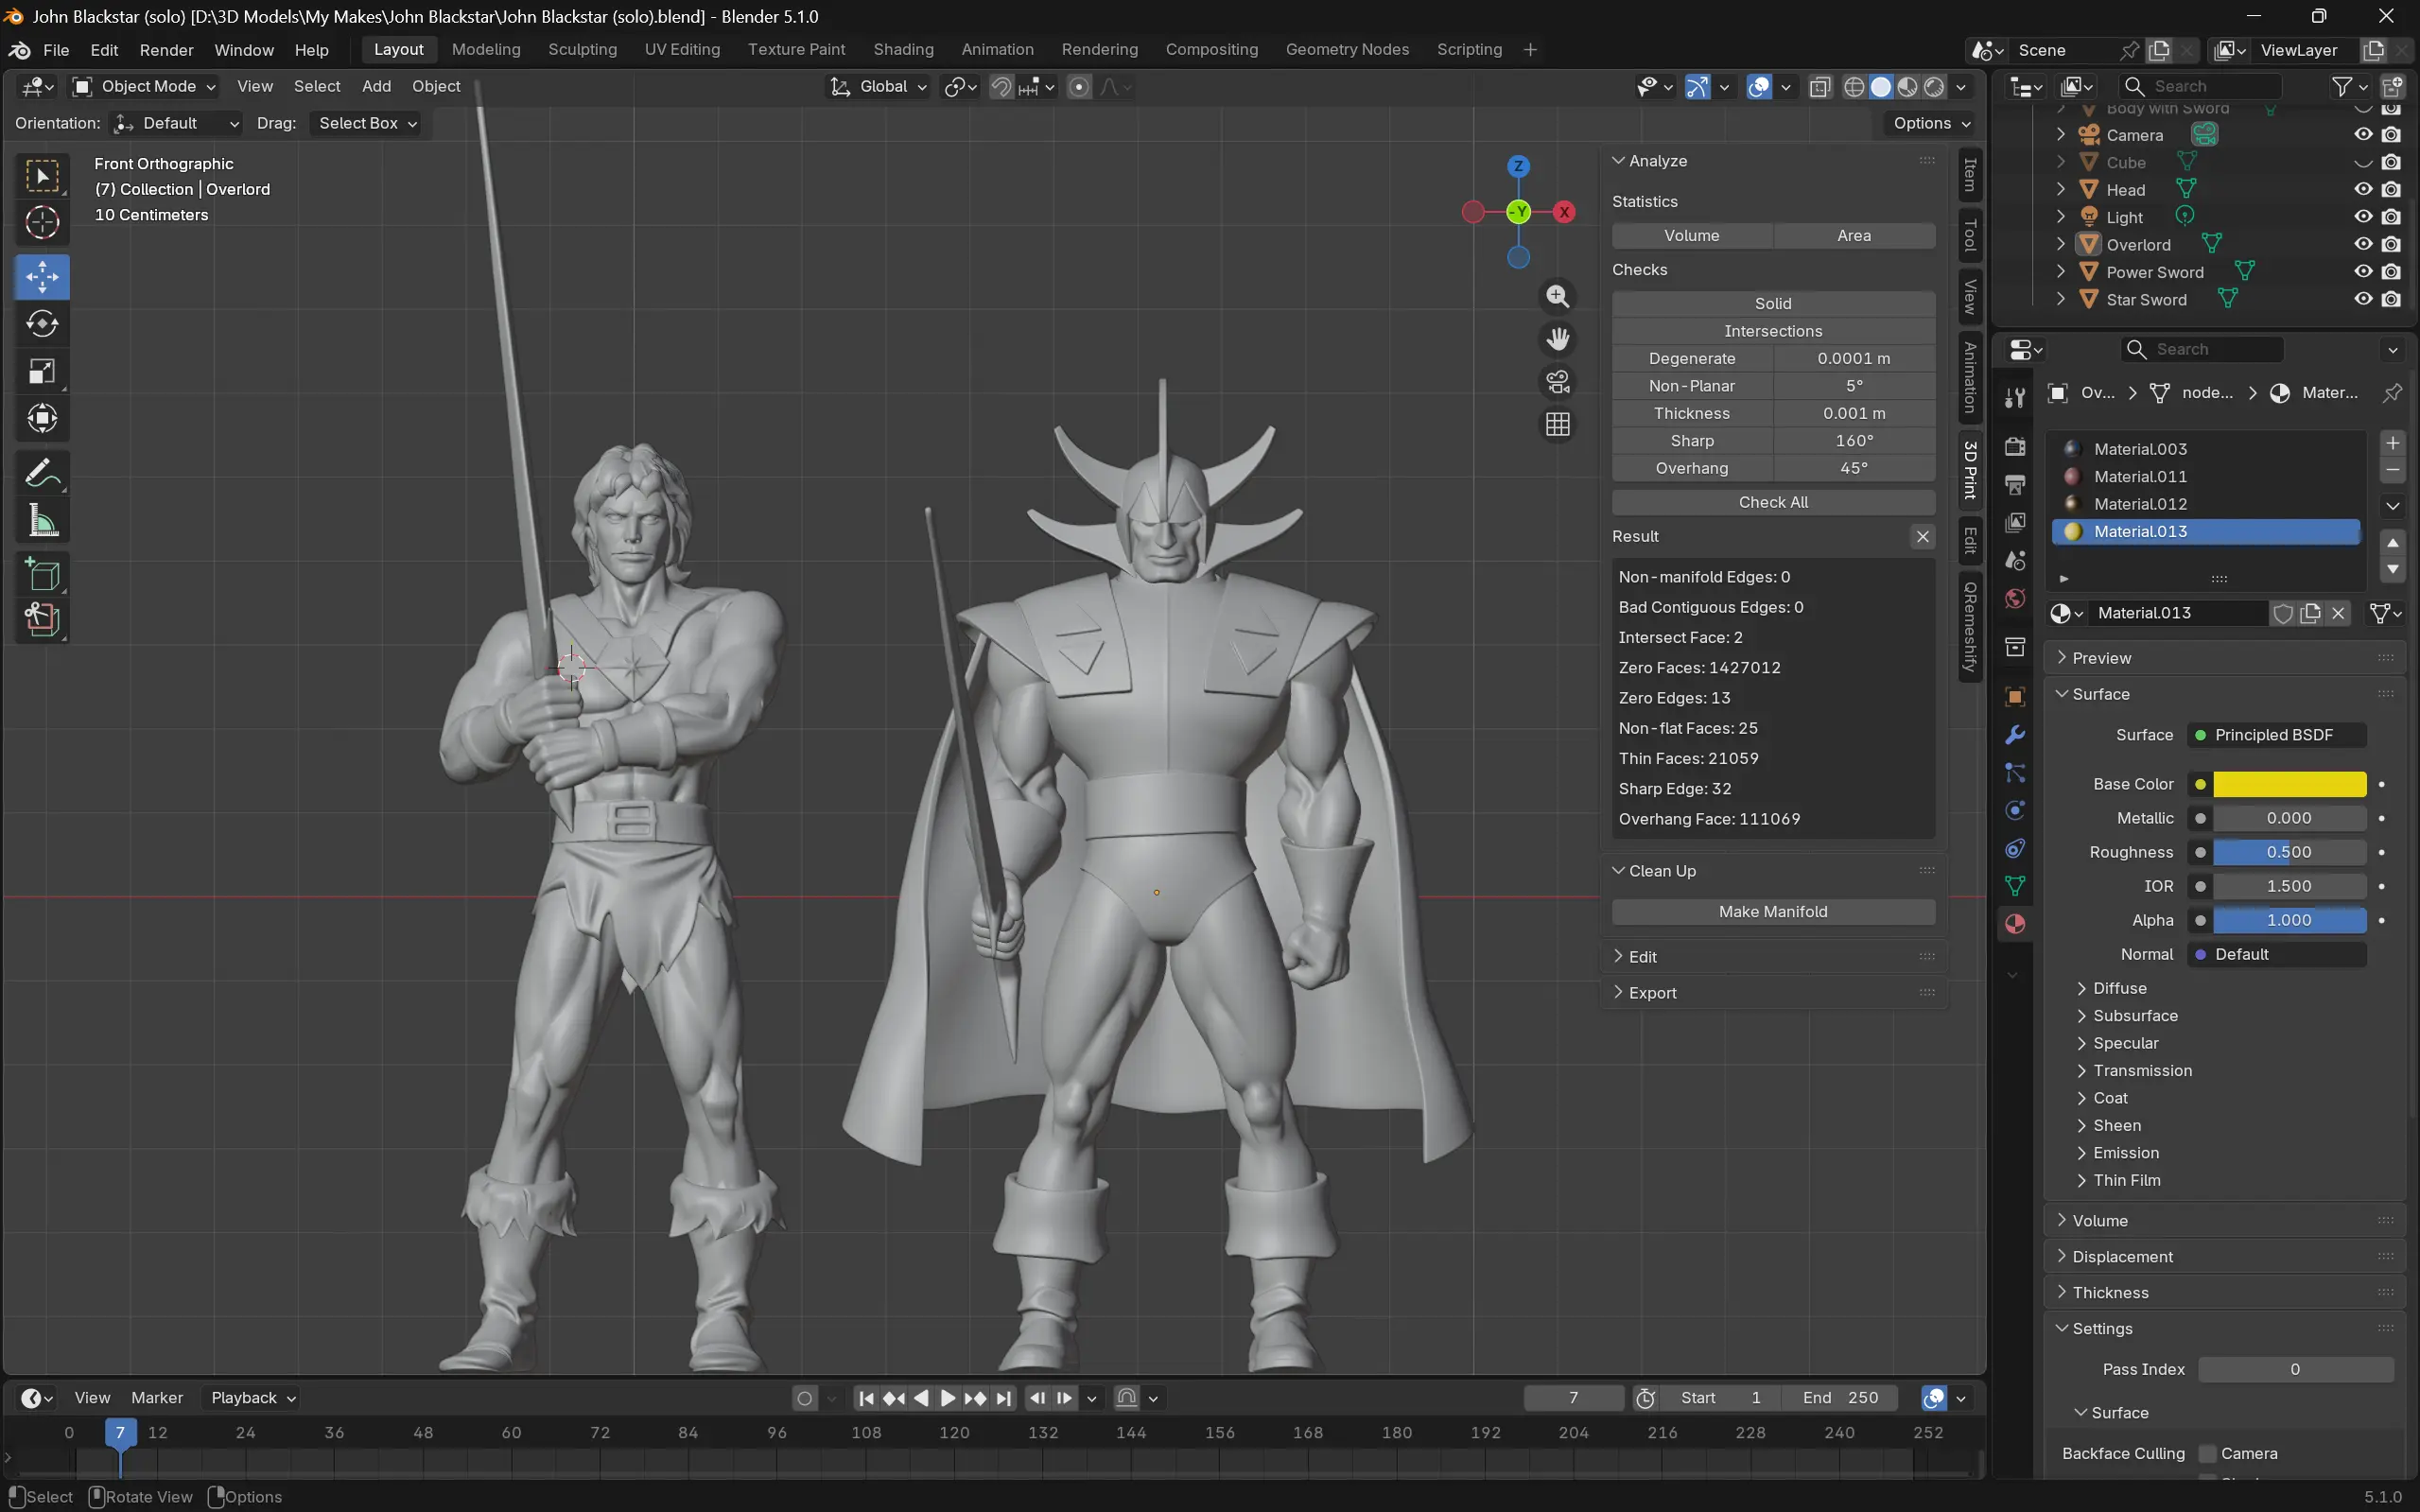Image resolution: width=2420 pixels, height=1512 pixels.
Task: Open the Modifiers wrench properties tab
Action: tap(2015, 735)
